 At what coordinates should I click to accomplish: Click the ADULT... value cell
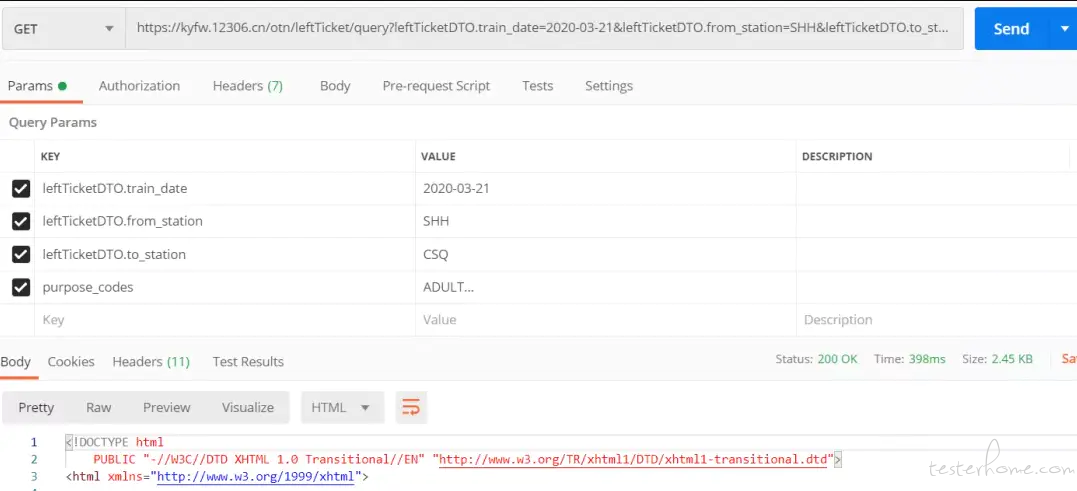pyautogui.click(x=606, y=287)
